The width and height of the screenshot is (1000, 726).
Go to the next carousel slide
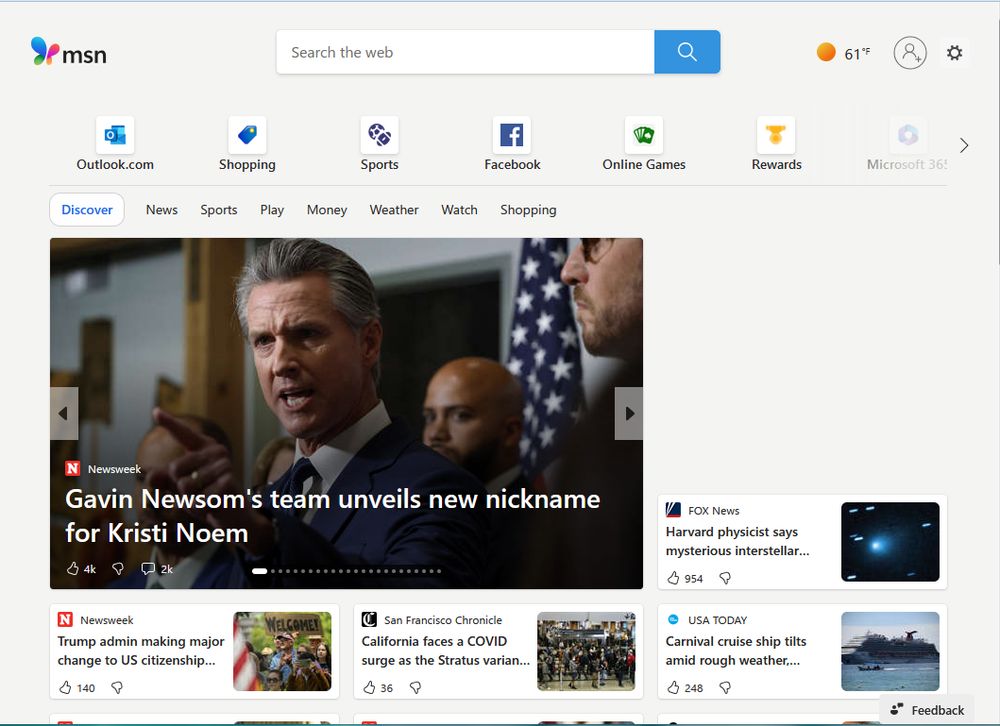click(x=629, y=413)
